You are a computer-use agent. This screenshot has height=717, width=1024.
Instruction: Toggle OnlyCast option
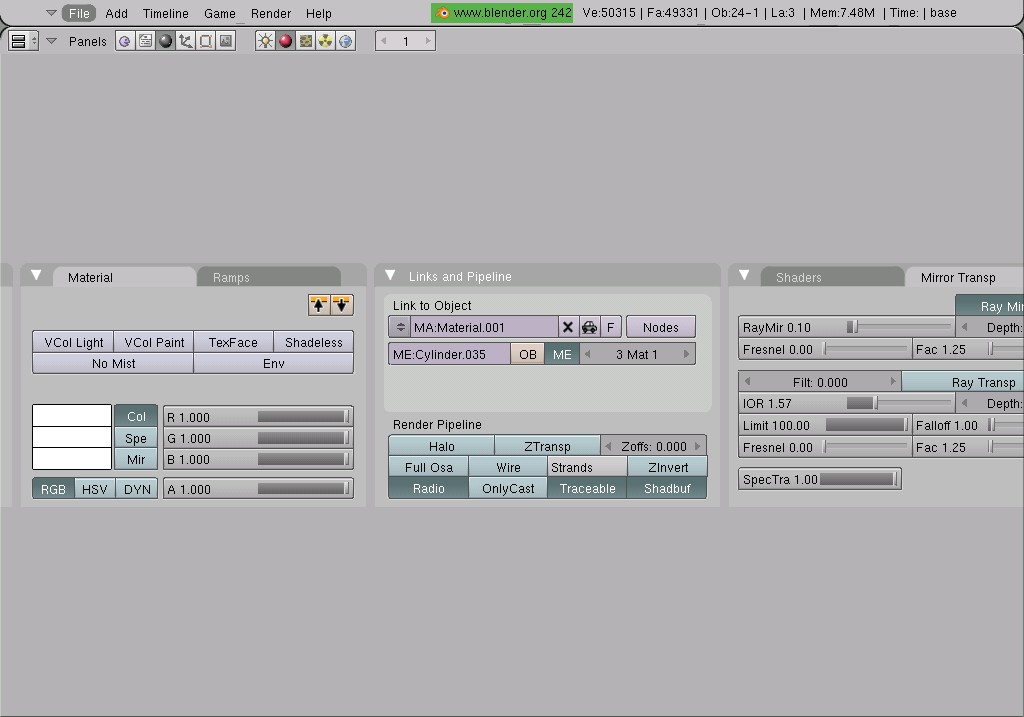508,488
